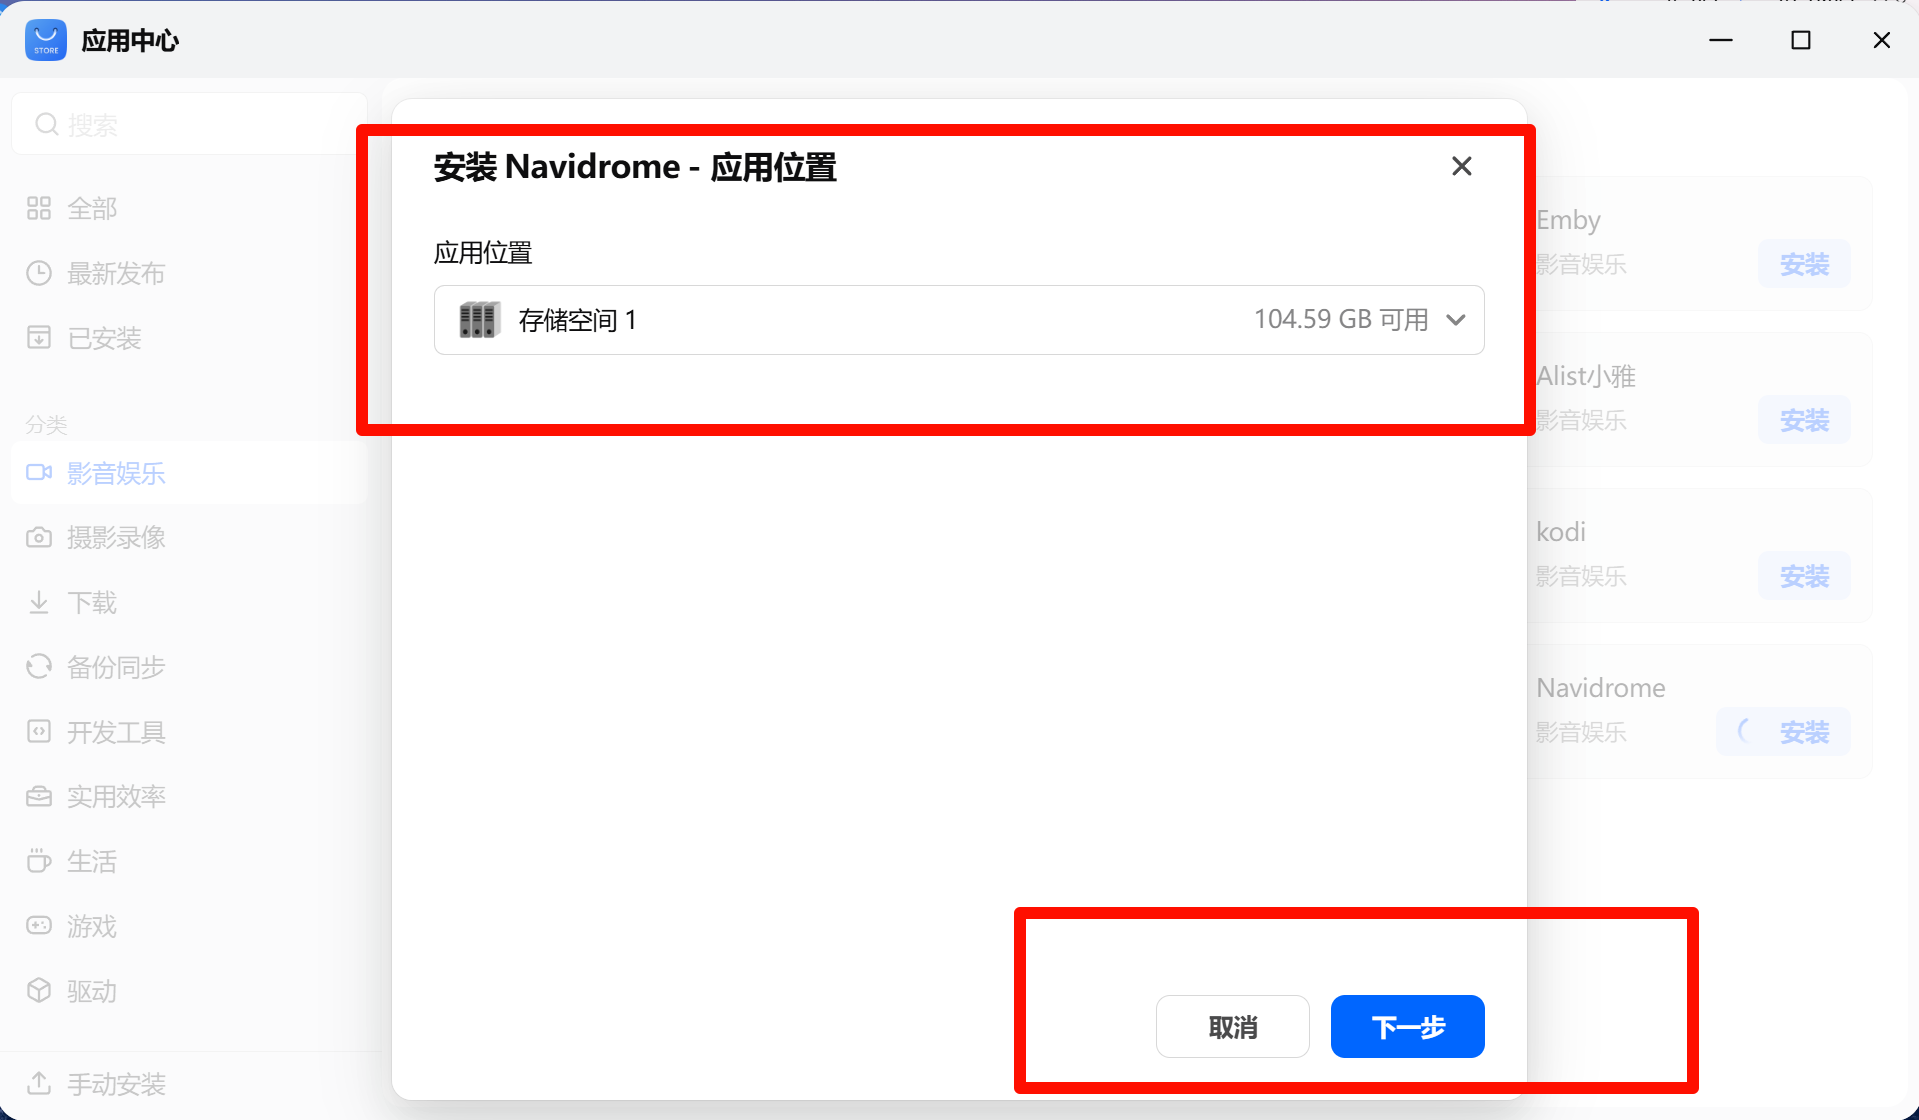Install the Emby app
The width and height of the screenshot is (1919, 1120).
pyautogui.click(x=1804, y=264)
